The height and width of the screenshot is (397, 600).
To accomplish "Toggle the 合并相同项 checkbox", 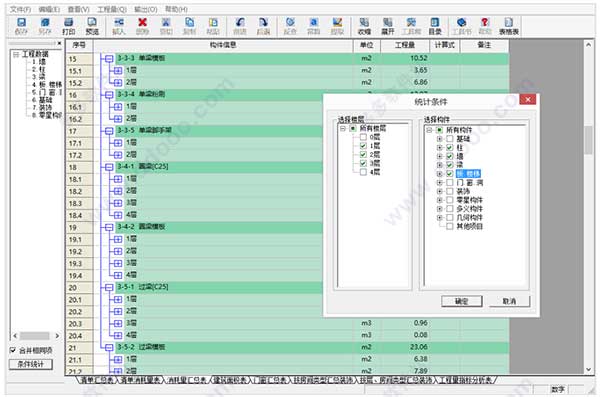I will (x=13, y=350).
